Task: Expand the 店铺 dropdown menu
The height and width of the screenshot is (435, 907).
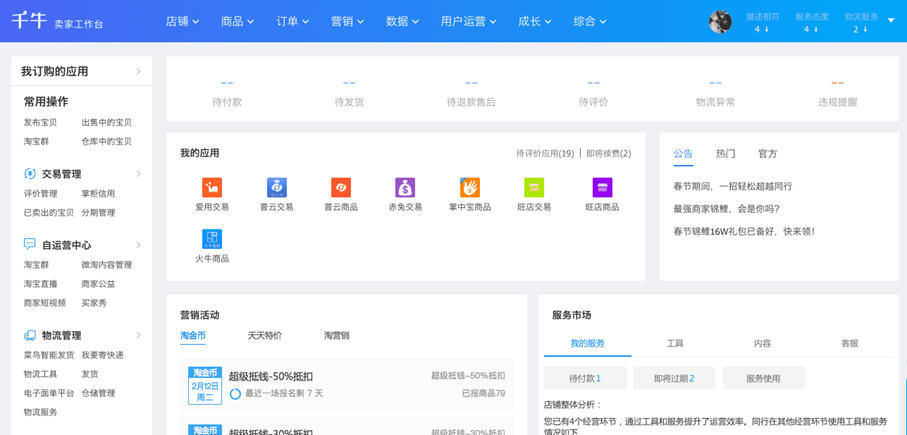Action: pyautogui.click(x=182, y=21)
